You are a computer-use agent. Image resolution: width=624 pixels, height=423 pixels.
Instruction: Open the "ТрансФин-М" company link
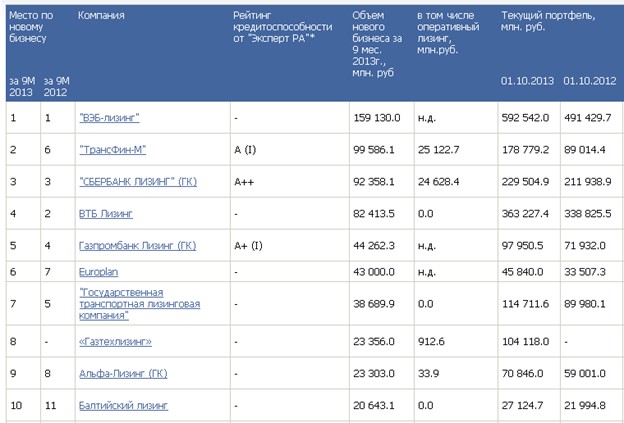(x=113, y=150)
